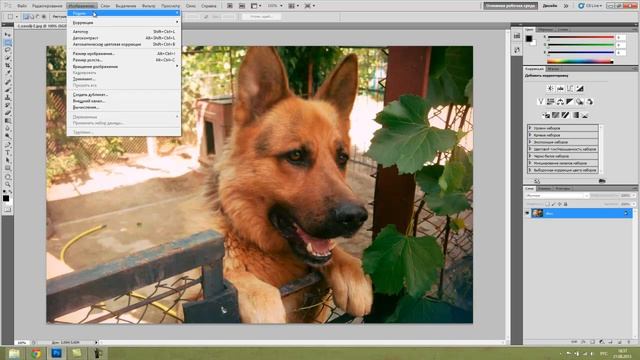Select the Quick Selection tool
The width and height of the screenshot is (640, 360).
(x=7, y=58)
